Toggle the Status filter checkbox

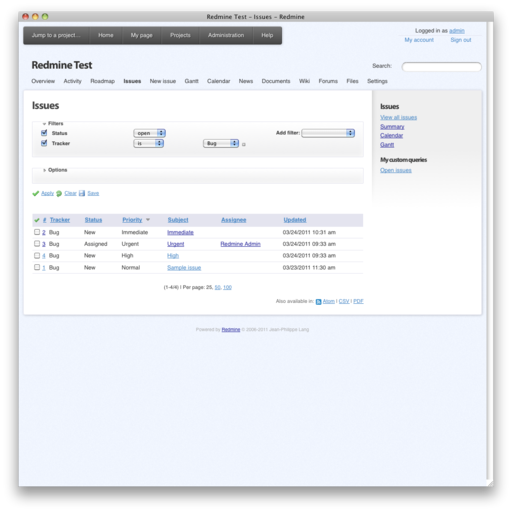(44, 133)
